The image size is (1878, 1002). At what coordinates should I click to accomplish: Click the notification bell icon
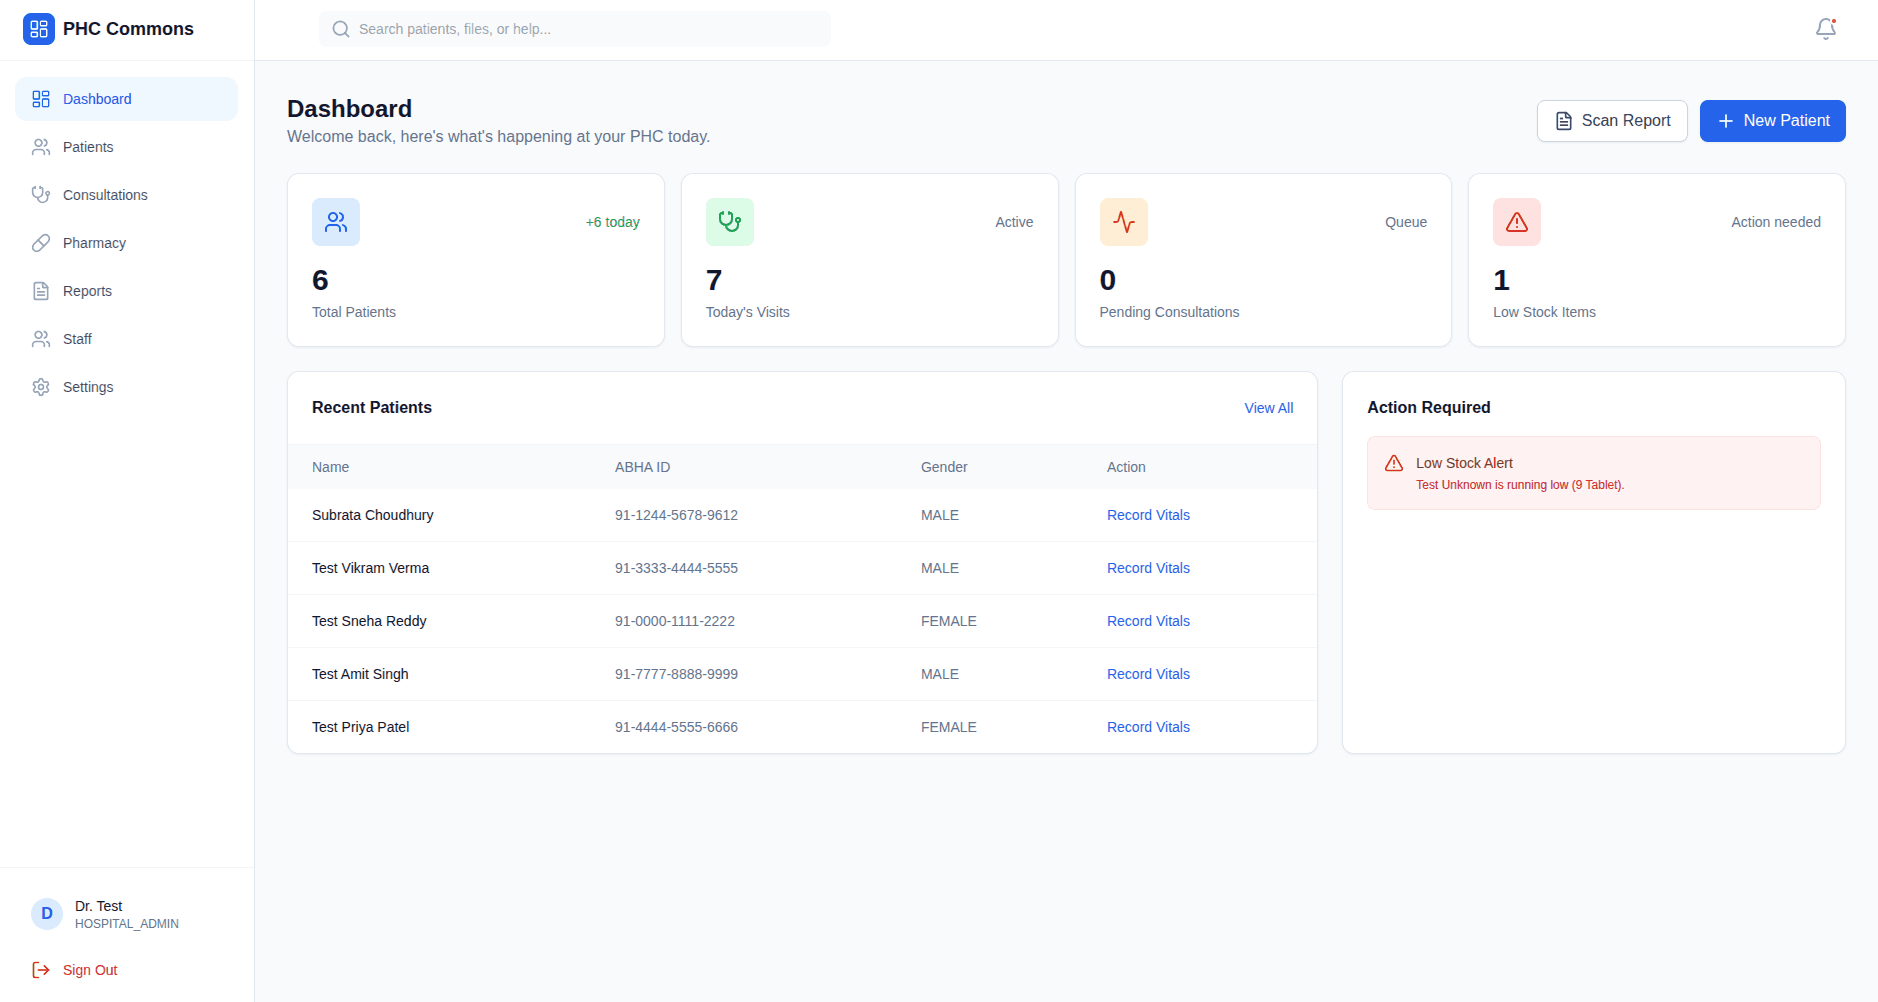[1825, 29]
